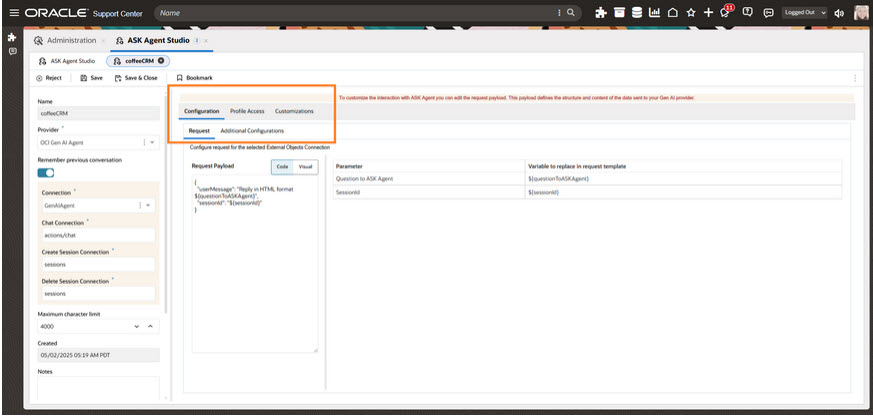
Task: Open the Profile Access tab
Action: pyautogui.click(x=247, y=111)
